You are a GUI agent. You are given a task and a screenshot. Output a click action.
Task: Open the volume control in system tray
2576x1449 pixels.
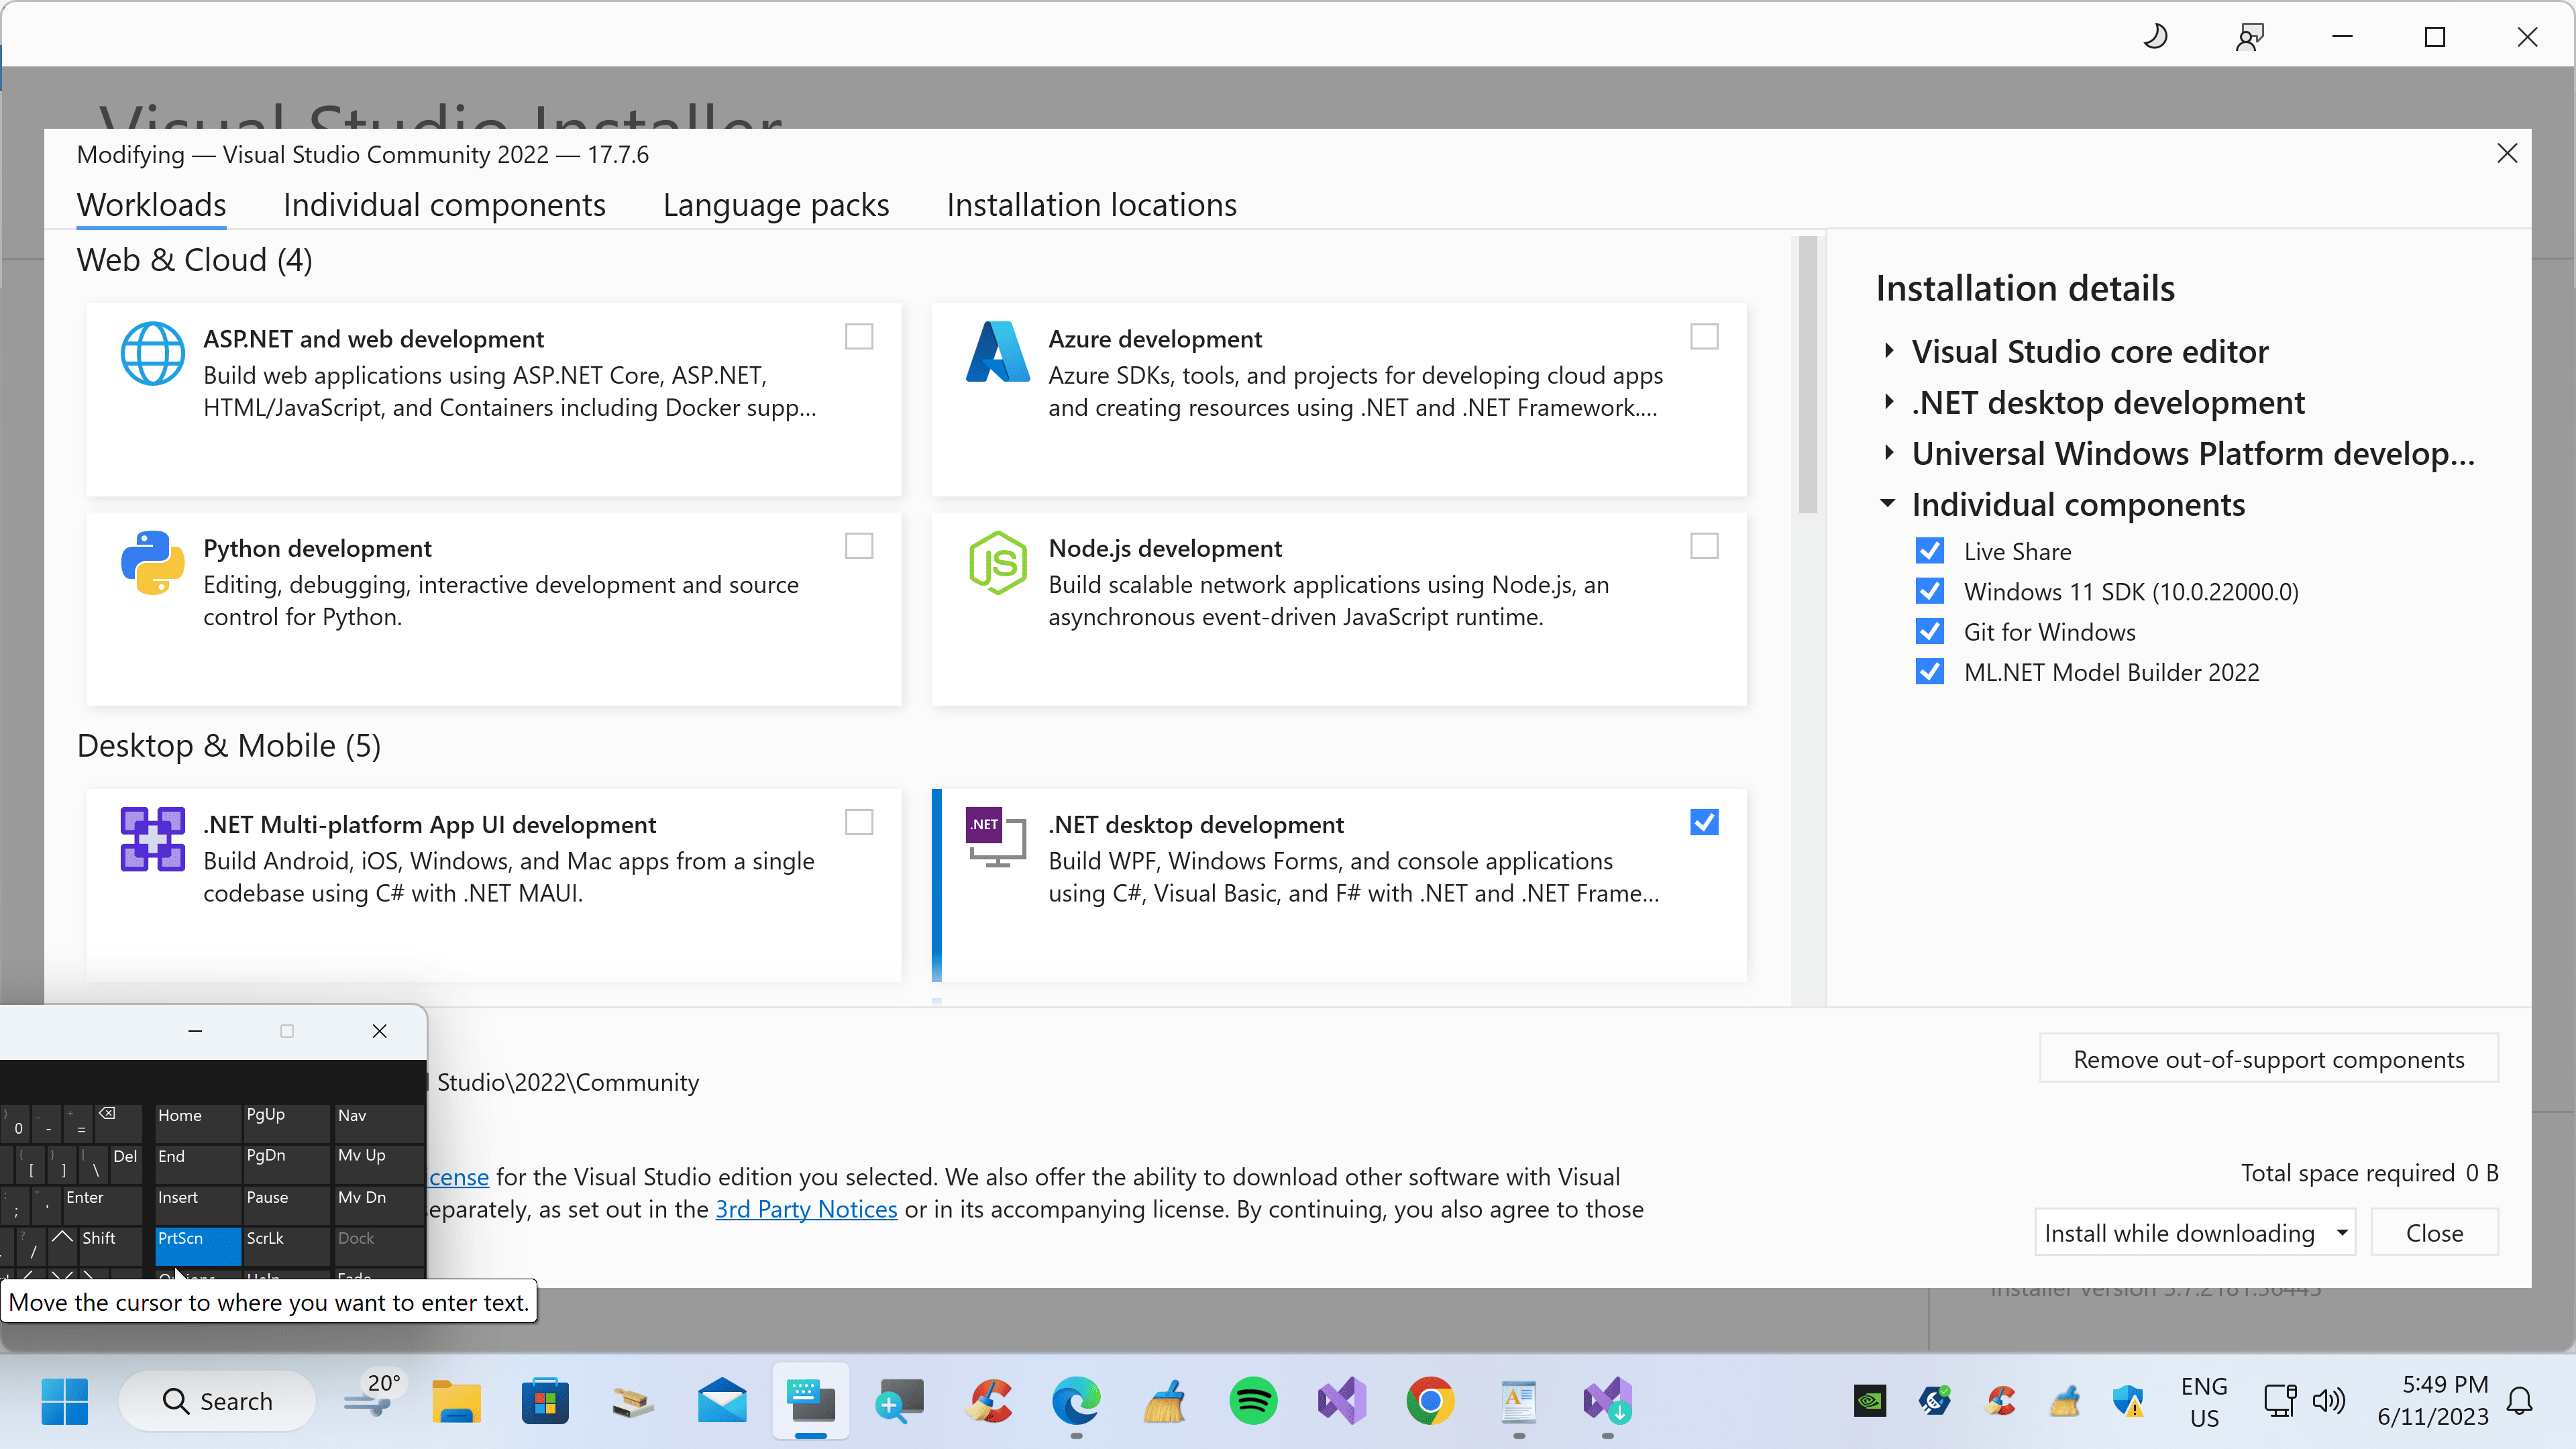(x=2328, y=1401)
